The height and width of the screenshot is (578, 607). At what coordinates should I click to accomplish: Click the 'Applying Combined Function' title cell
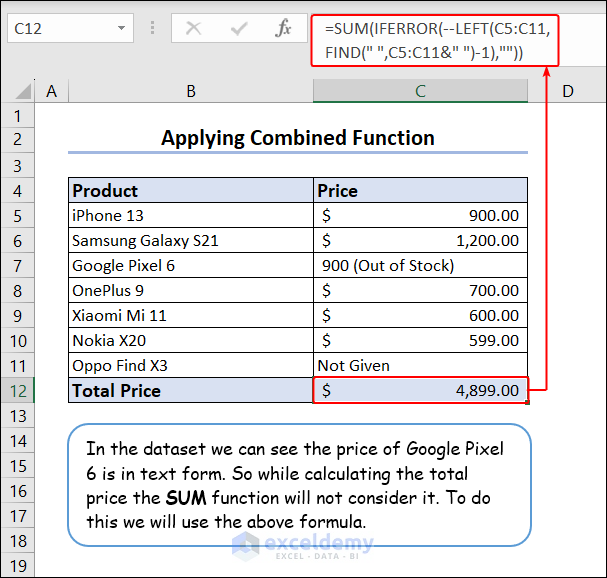(298, 138)
